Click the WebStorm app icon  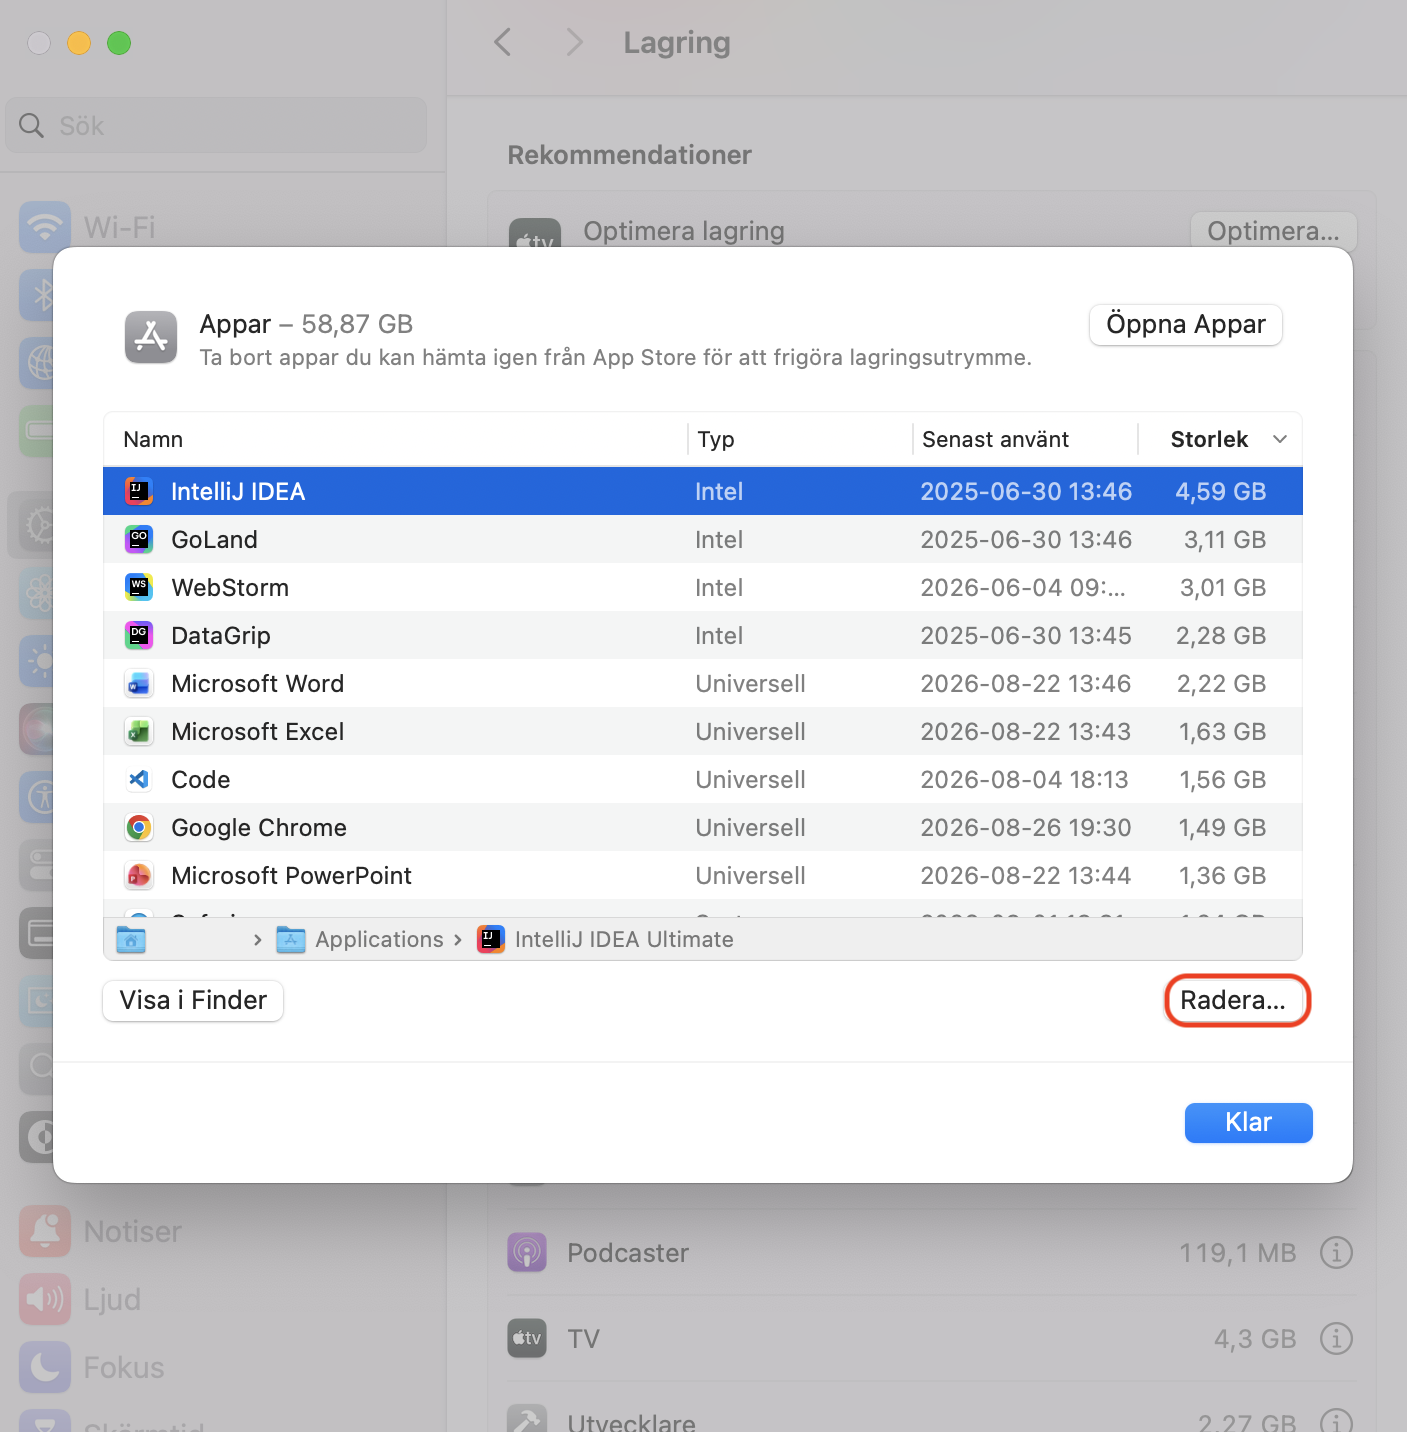[x=139, y=587]
